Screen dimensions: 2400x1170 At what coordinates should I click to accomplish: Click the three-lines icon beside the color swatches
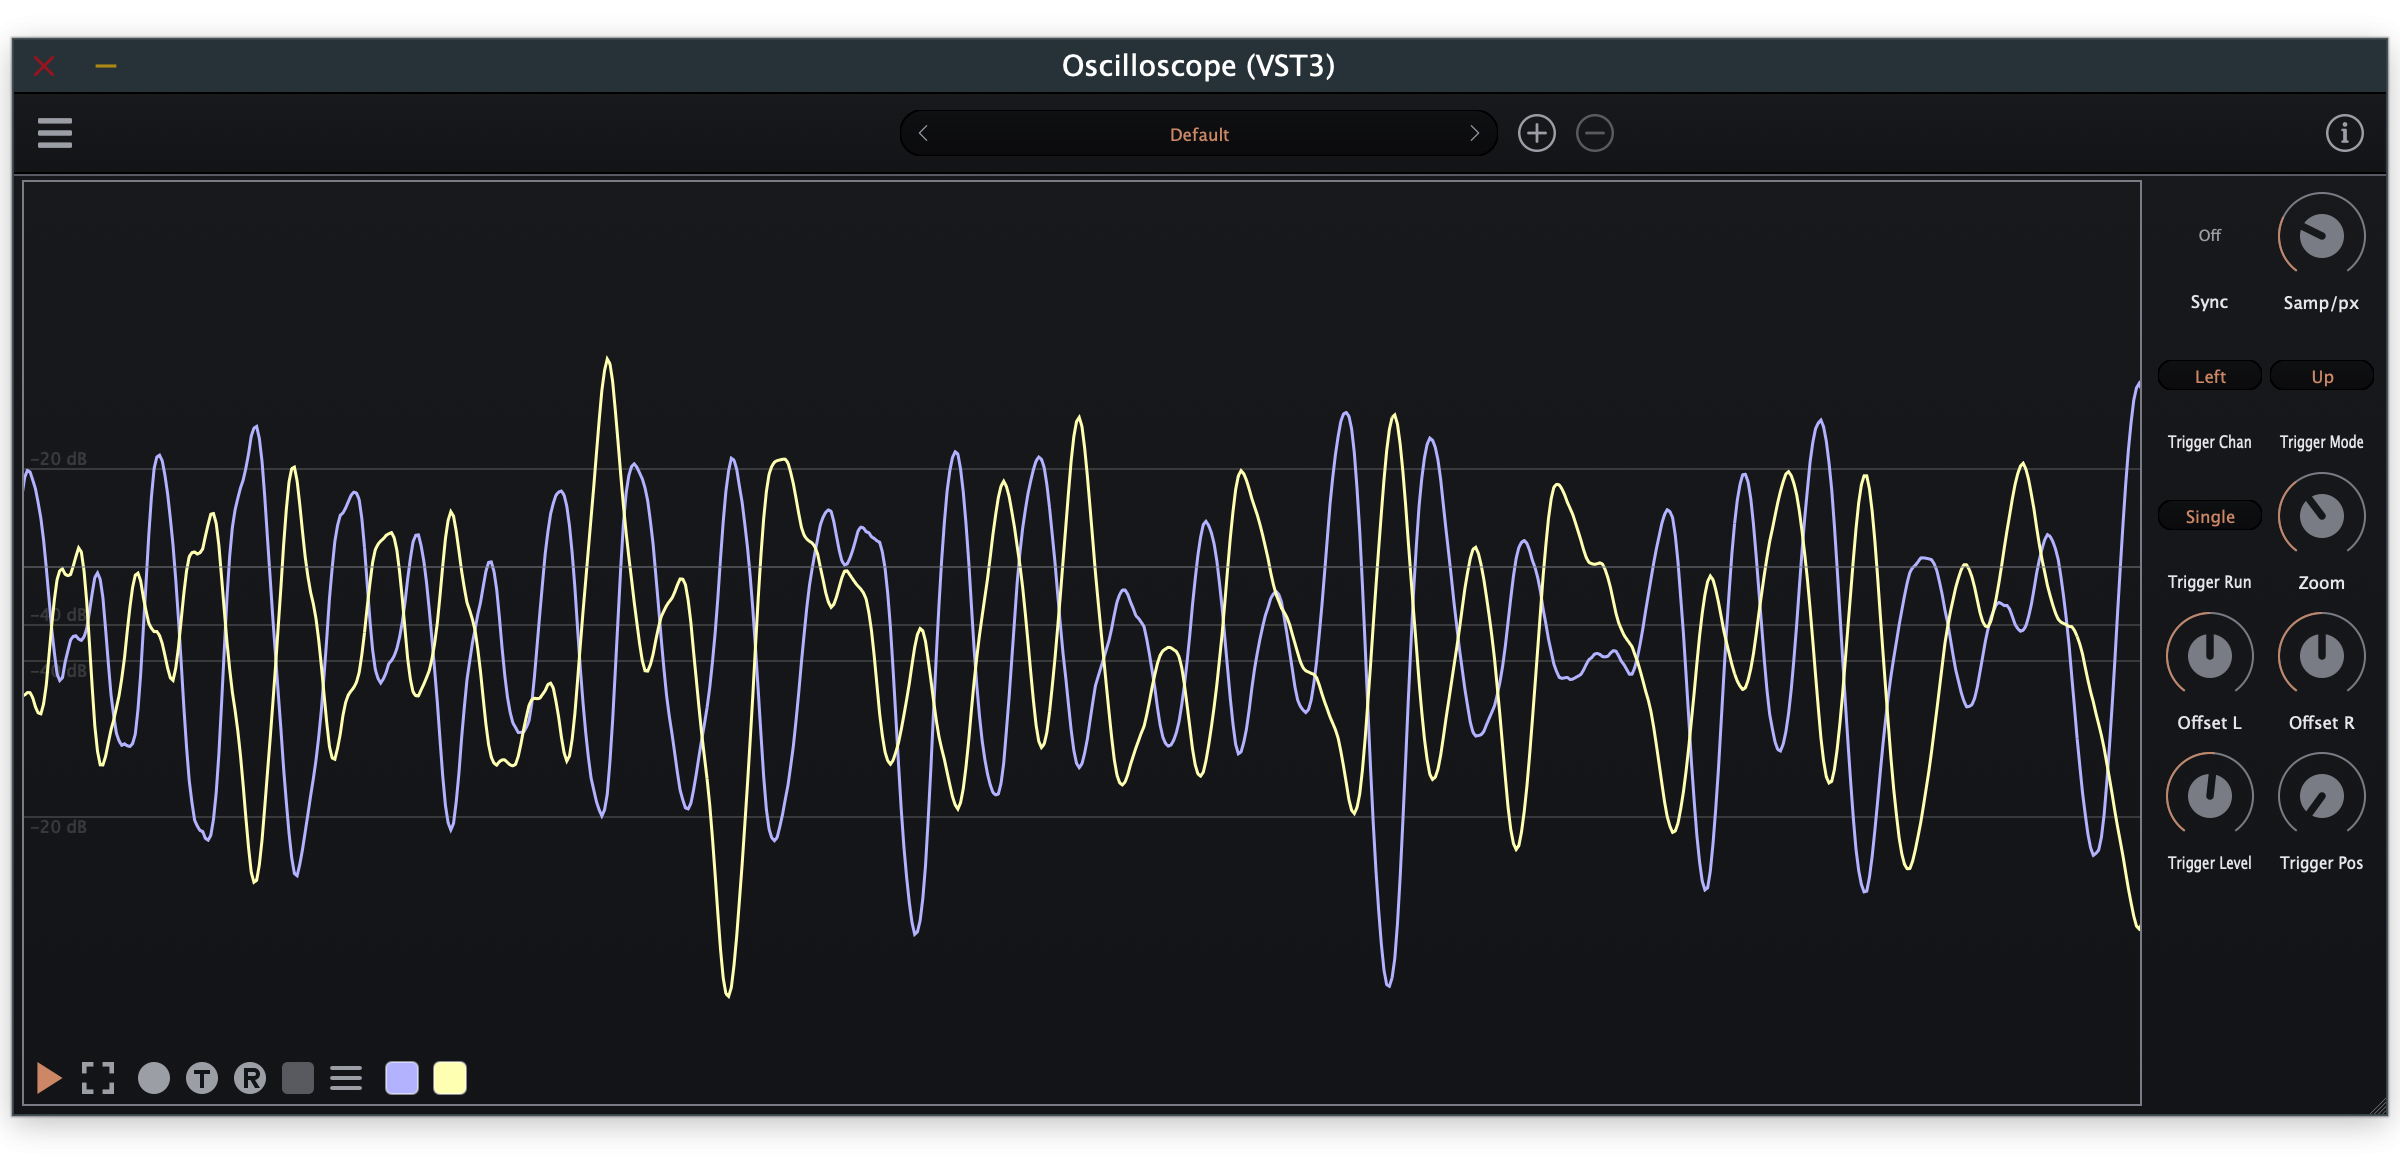(x=346, y=1078)
